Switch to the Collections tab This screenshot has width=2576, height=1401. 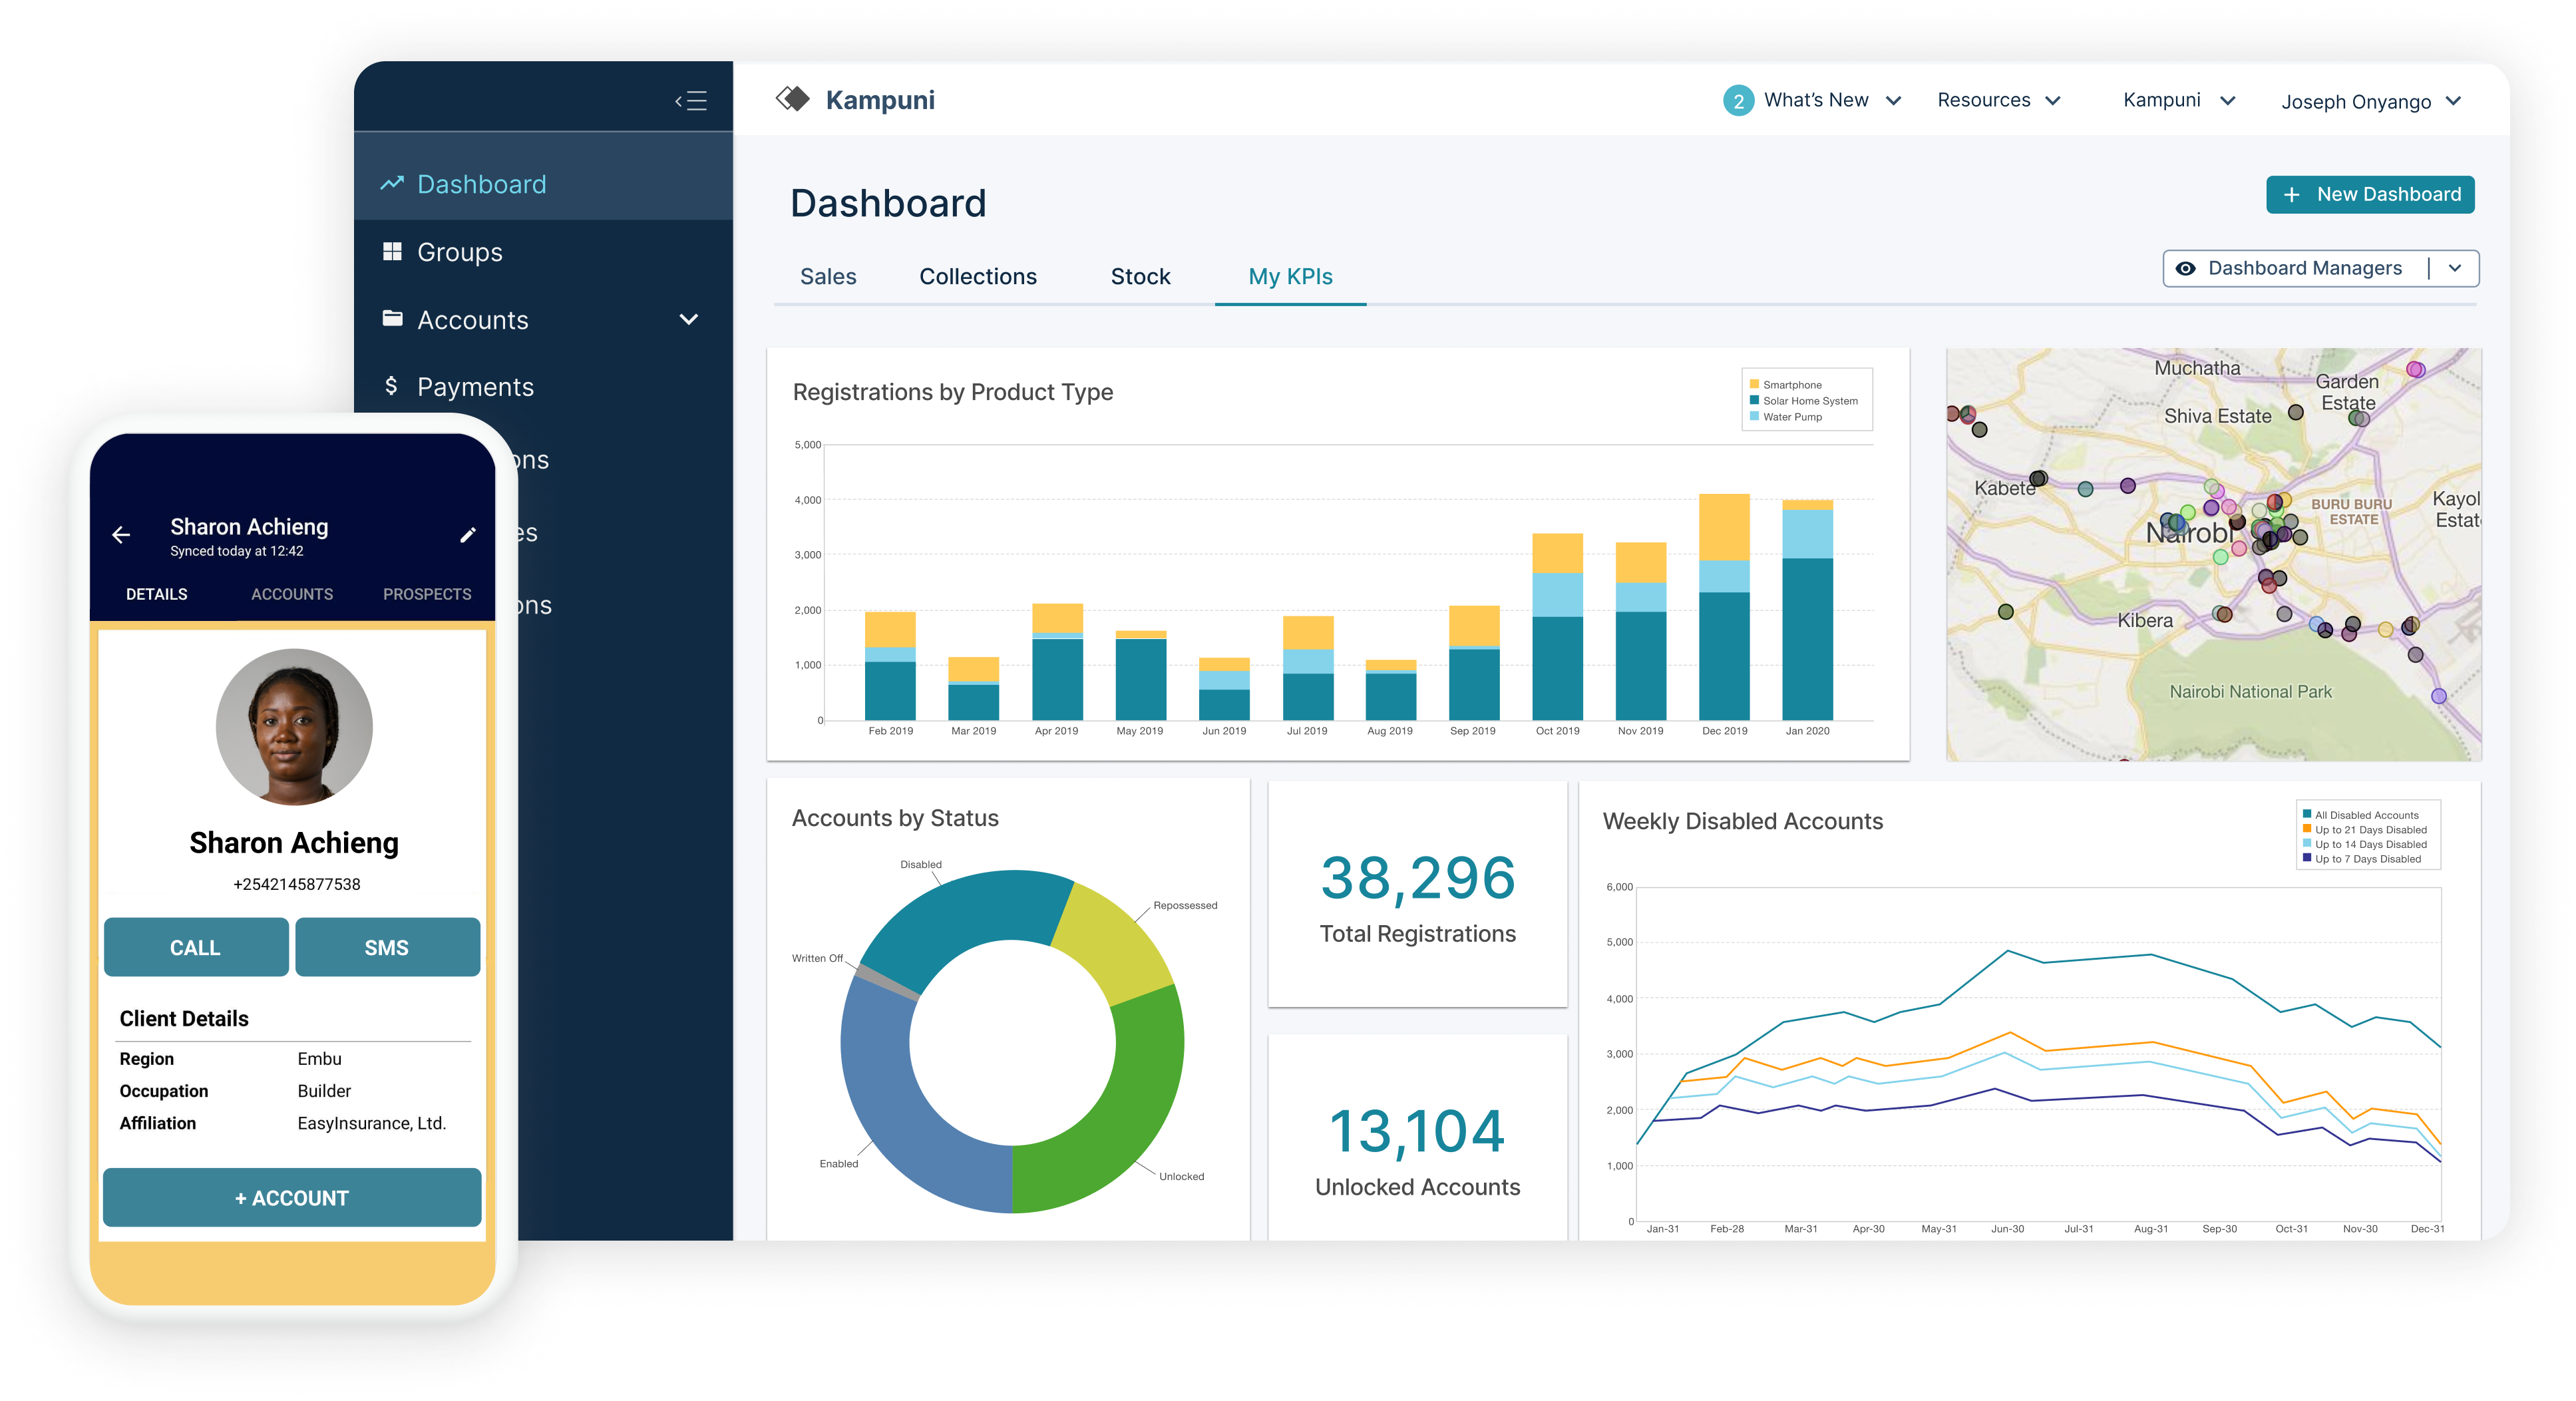pyautogui.click(x=977, y=276)
